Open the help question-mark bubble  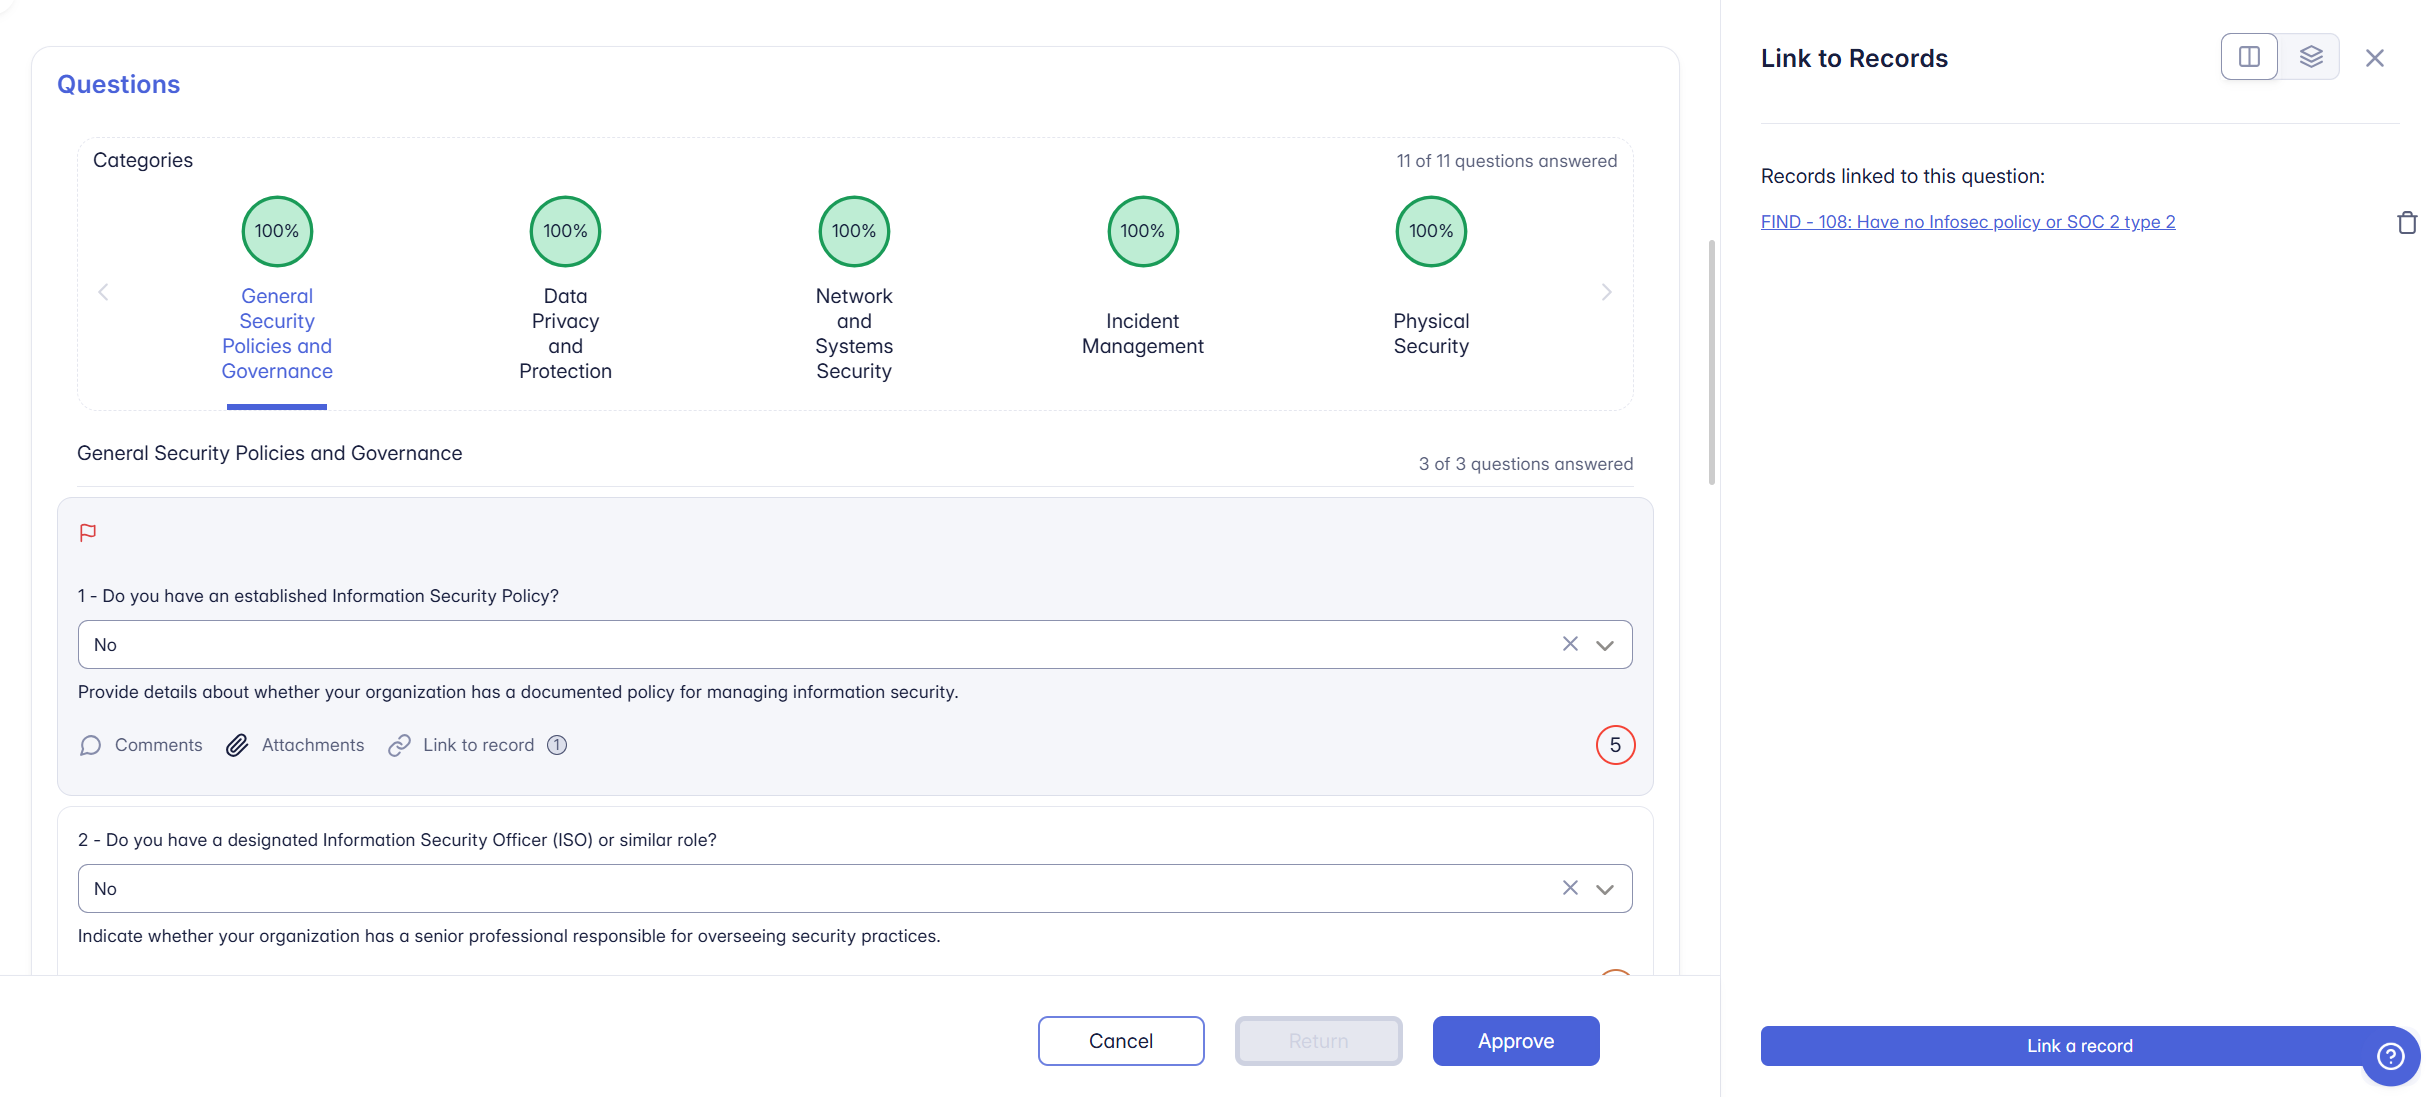click(x=2391, y=1056)
